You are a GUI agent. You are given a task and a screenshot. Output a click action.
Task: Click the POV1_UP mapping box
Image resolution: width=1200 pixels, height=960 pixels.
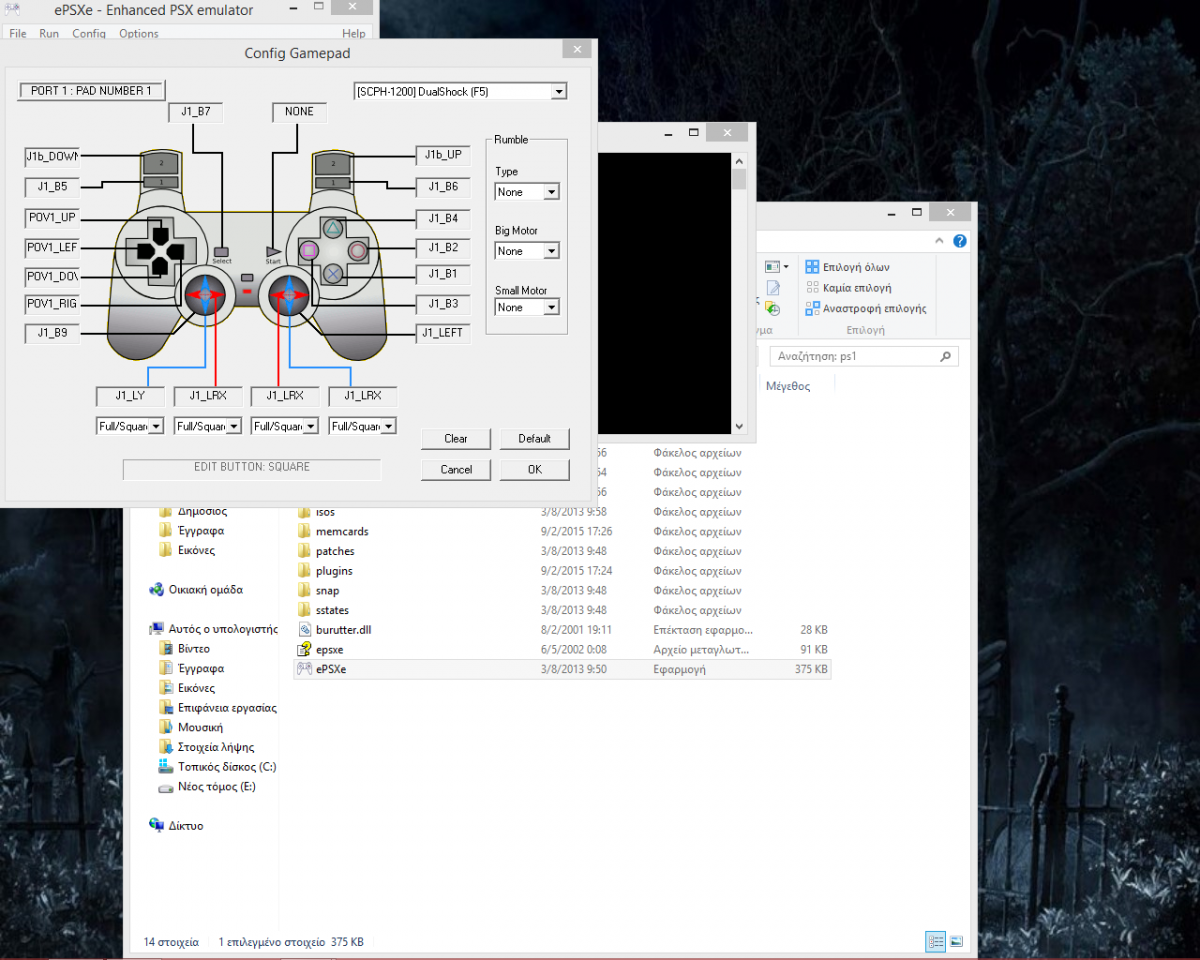(x=51, y=218)
